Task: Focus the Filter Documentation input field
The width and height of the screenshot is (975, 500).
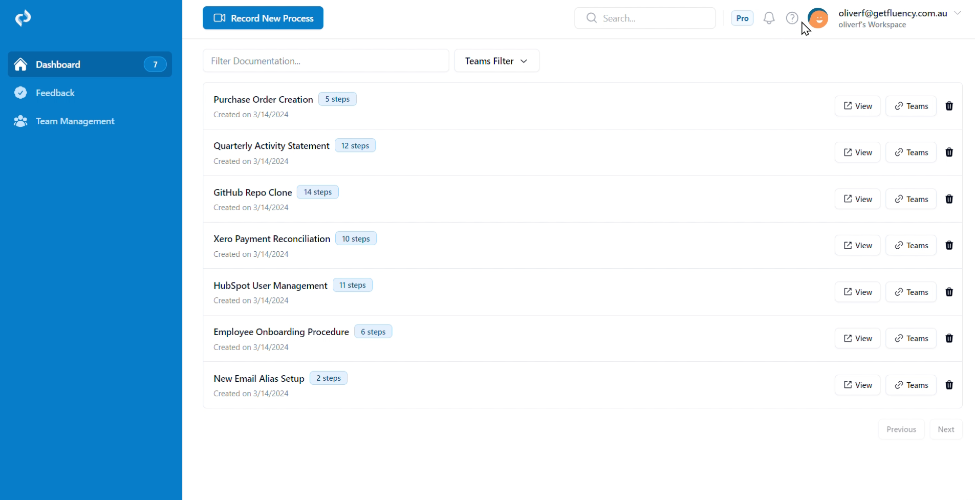Action: click(326, 61)
